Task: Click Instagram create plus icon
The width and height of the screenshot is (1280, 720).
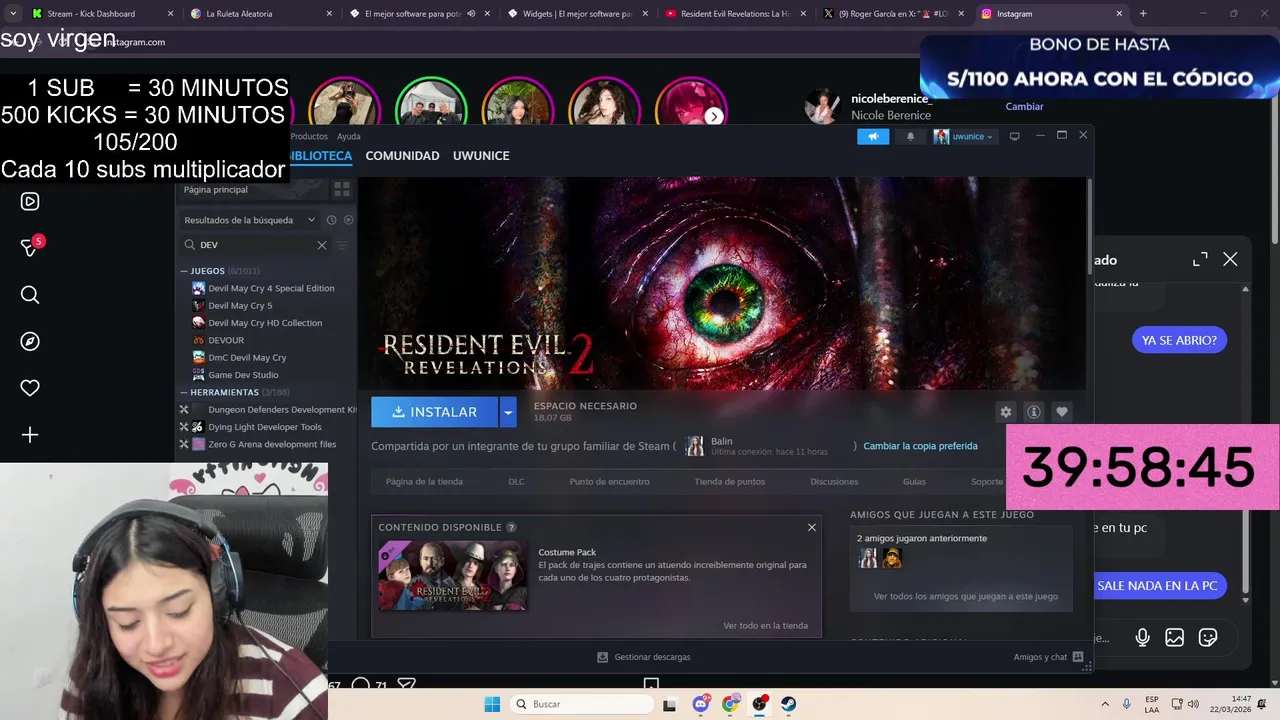Action: click(x=30, y=435)
